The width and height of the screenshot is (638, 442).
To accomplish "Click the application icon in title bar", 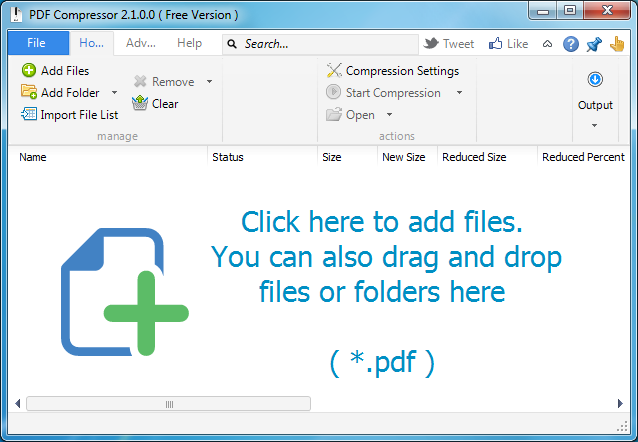I will [x=16, y=14].
